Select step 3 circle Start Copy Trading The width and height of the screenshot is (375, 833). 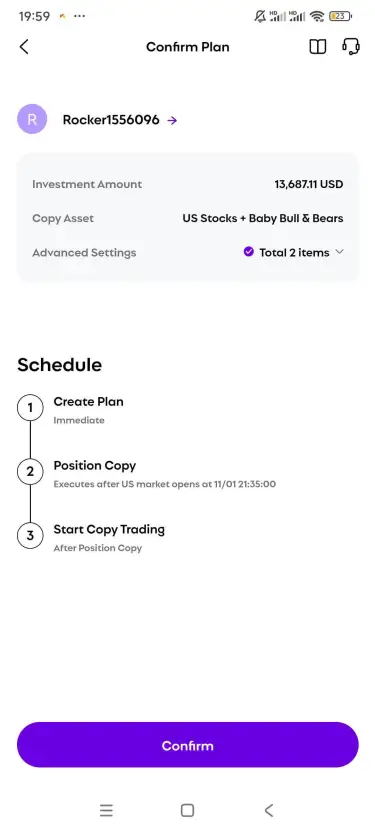(x=30, y=536)
